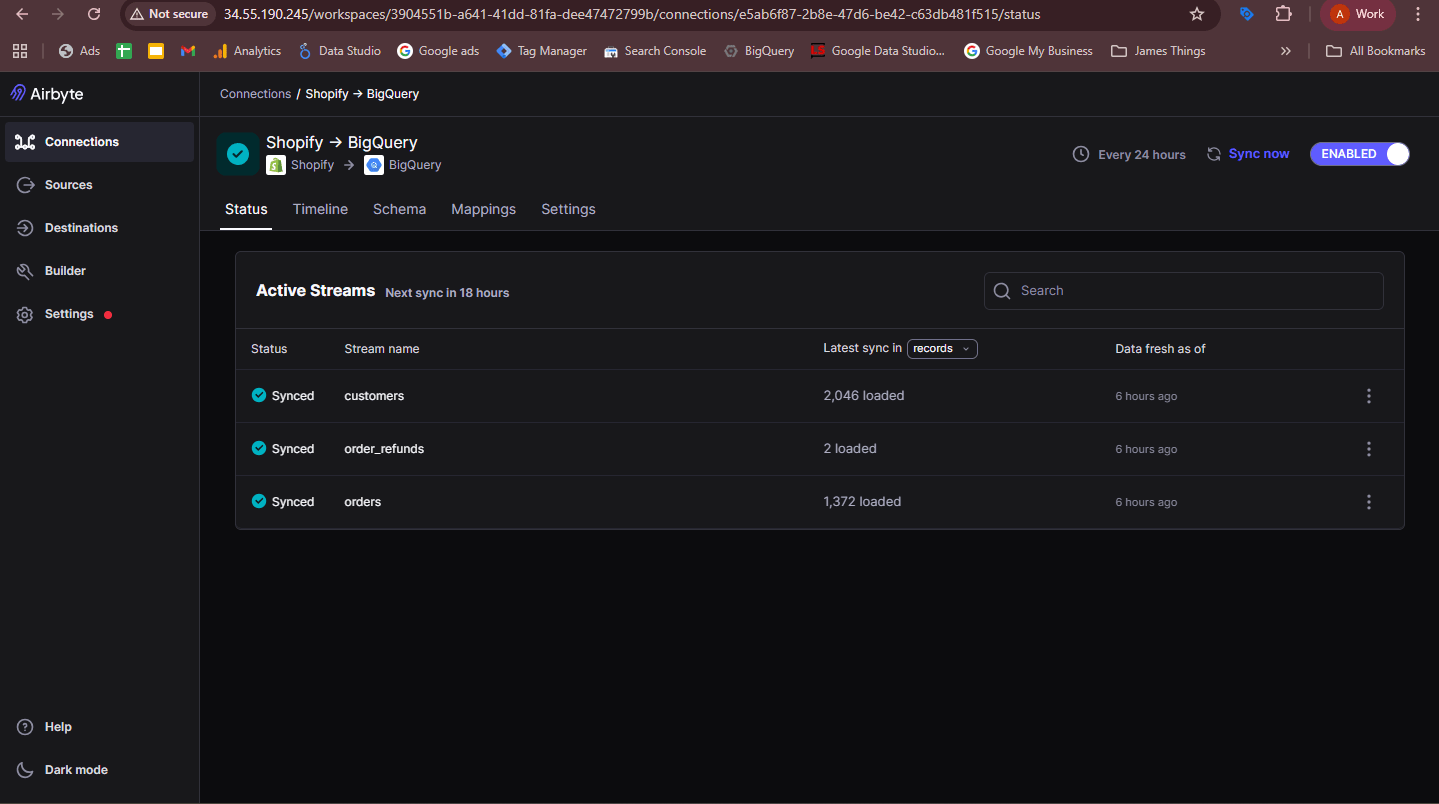Screen dimensions: 1439x804
Task: Open the Google ads bookmark
Action: coord(438,51)
